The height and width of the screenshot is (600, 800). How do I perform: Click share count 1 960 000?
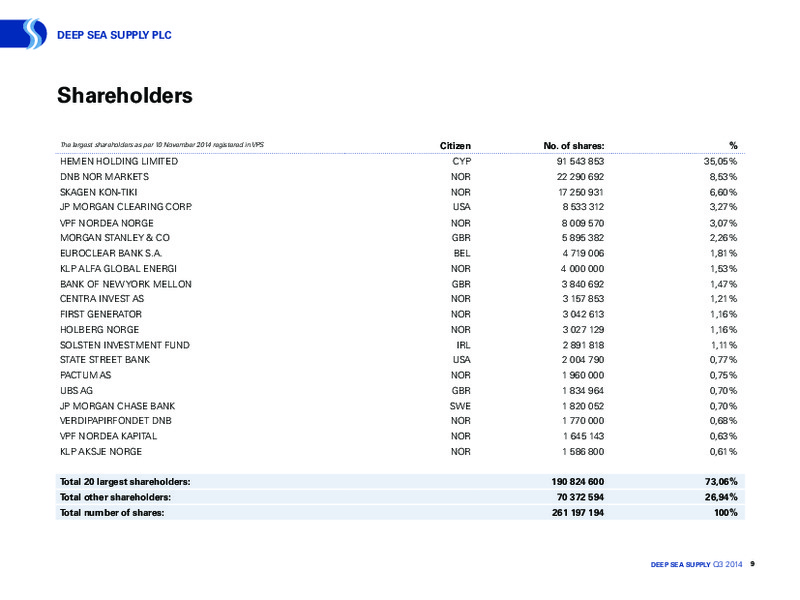point(583,375)
